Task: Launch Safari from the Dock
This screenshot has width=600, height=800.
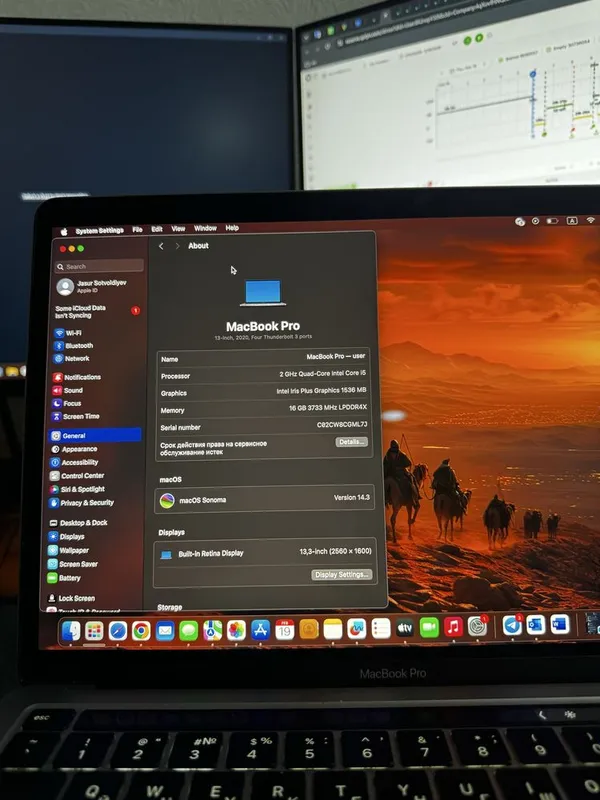Action: point(117,631)
